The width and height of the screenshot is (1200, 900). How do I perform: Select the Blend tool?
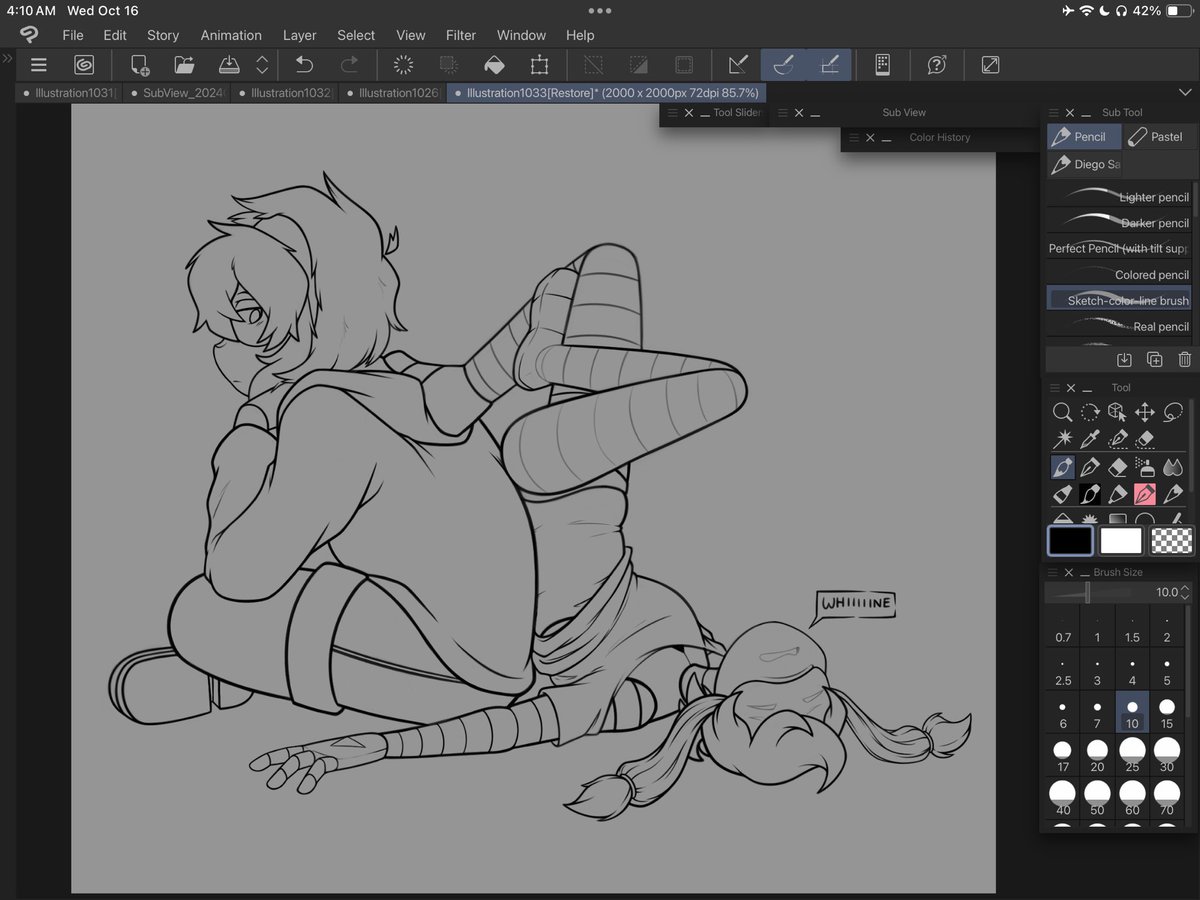[x=1173, y=467]
